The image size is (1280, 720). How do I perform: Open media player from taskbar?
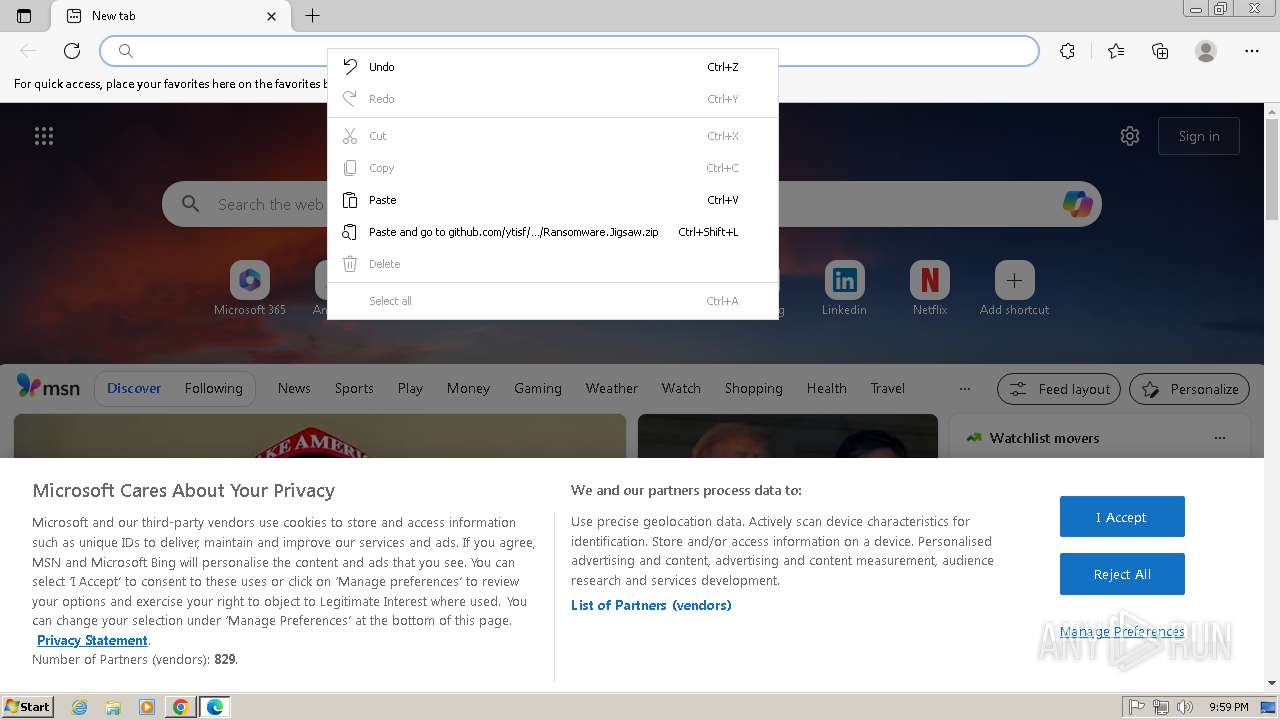point(147,707)
